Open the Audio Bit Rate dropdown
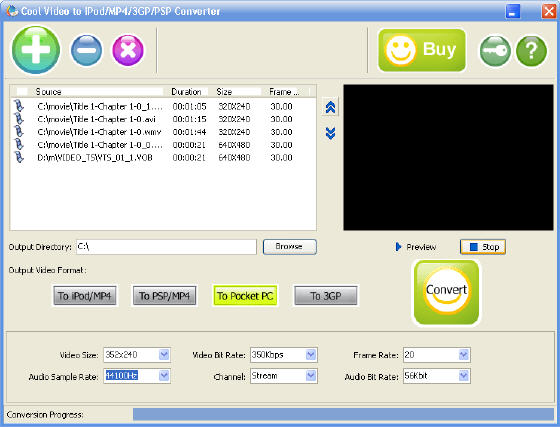 click(464, 376)
